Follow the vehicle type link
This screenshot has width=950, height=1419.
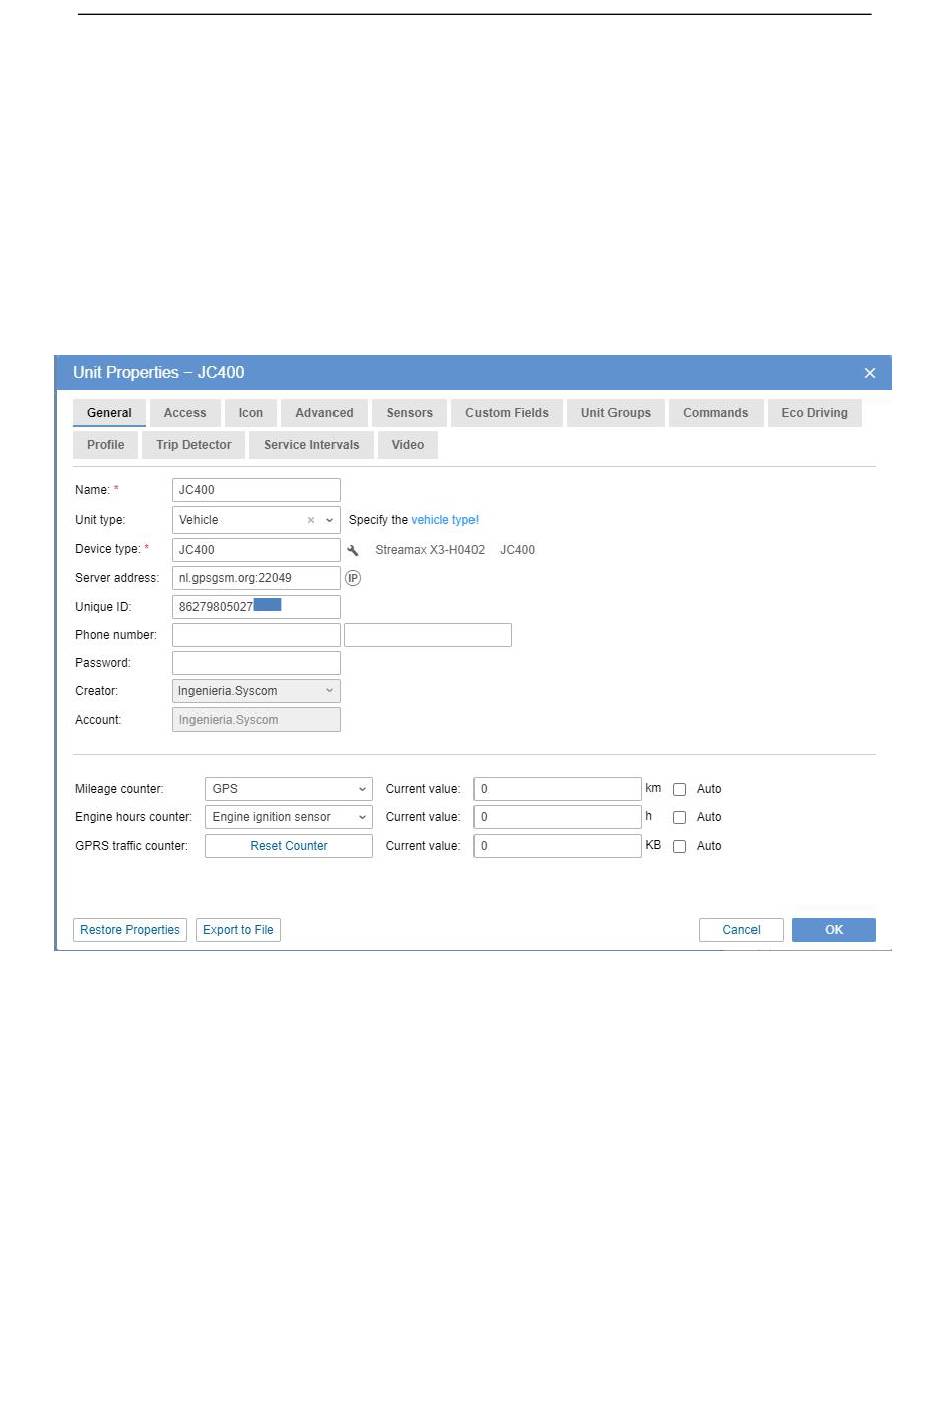(x=444, y=520)
